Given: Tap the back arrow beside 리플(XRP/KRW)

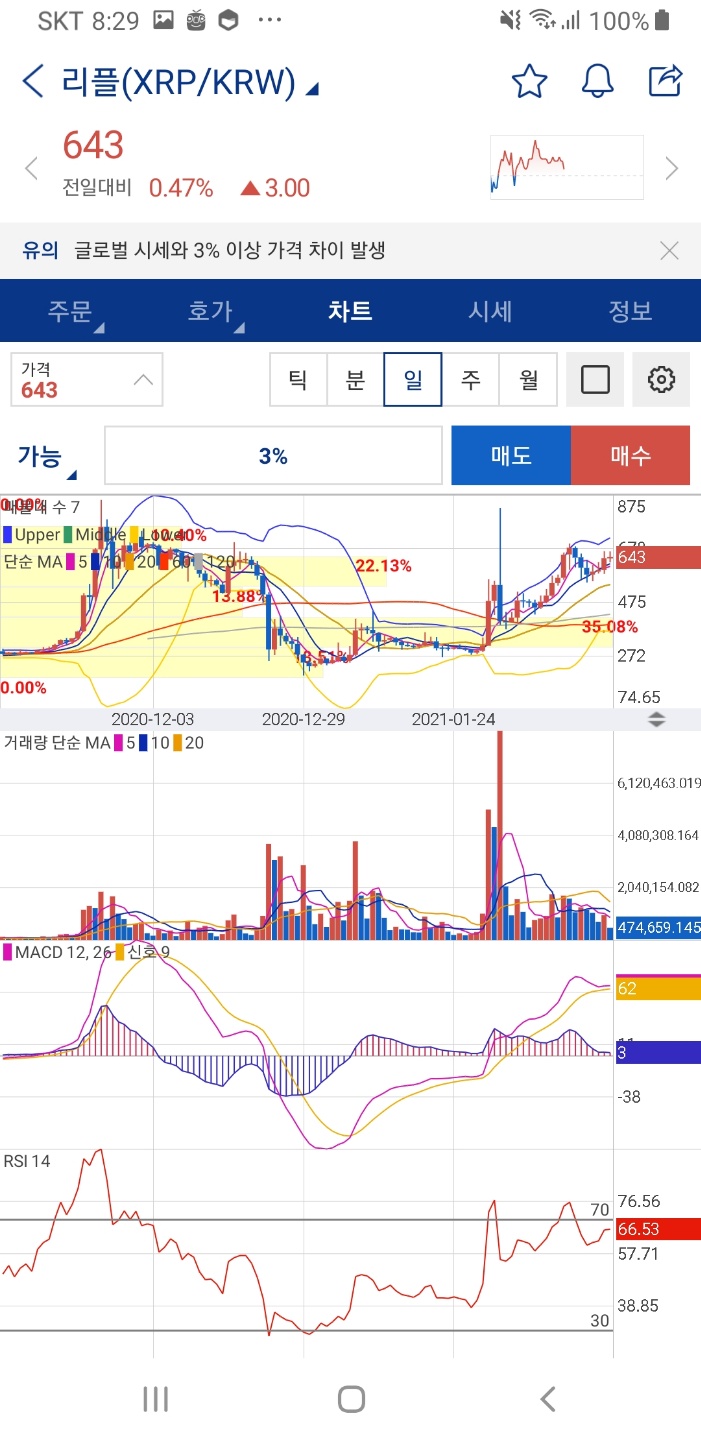Looking at the screenshot, I should tap(33, 82).
